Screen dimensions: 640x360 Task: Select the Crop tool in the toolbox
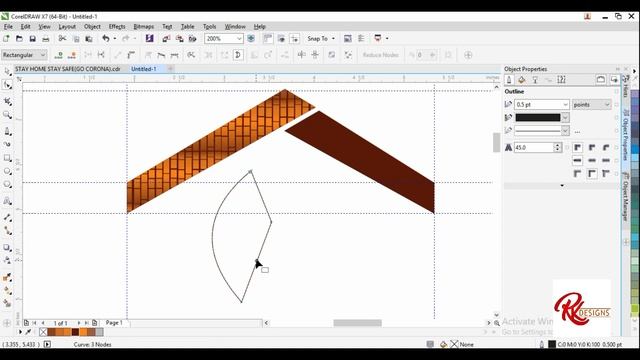click(7, 101)
